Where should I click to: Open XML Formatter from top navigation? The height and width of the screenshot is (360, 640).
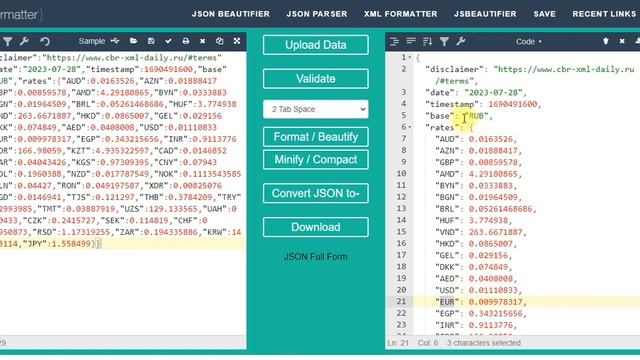click(400, 14)
